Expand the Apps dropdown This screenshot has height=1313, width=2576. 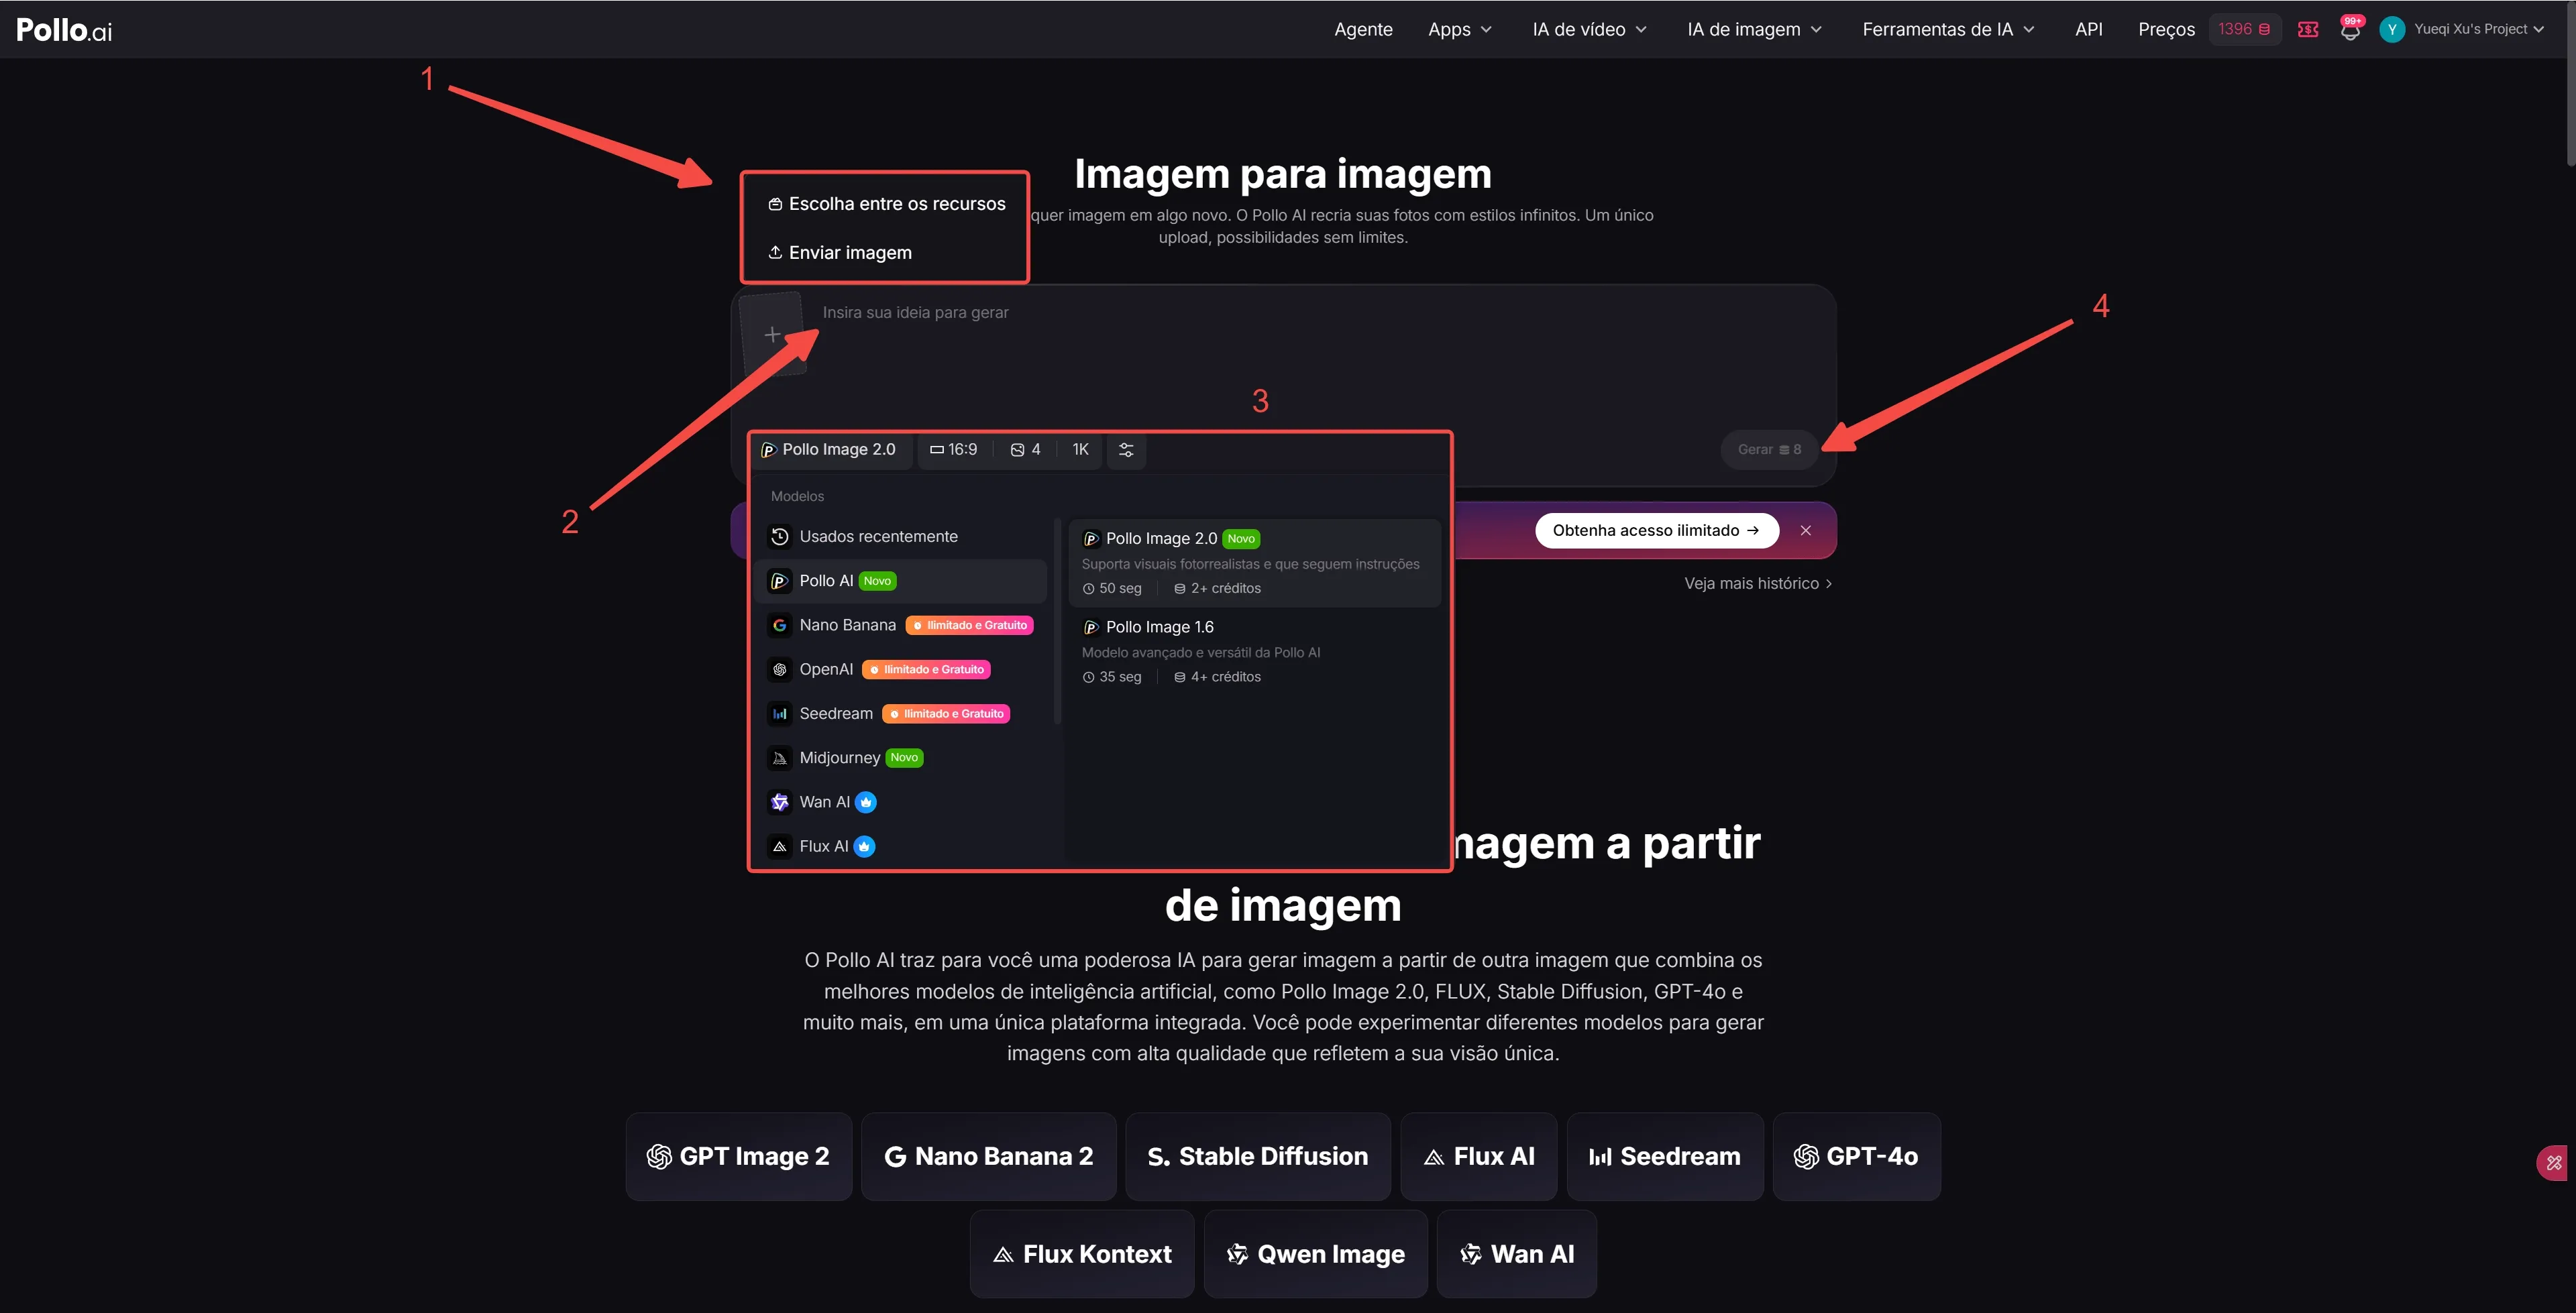tap(1460, 29)
